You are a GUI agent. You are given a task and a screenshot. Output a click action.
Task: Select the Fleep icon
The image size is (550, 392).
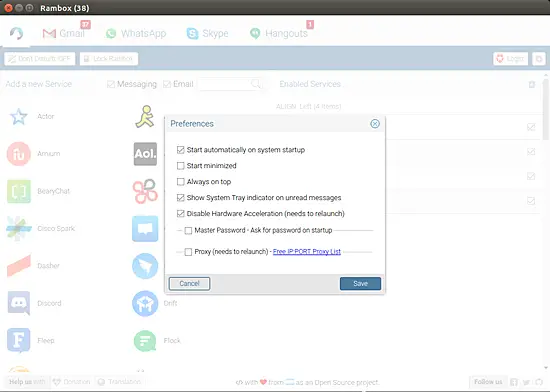tap(19, 340)
